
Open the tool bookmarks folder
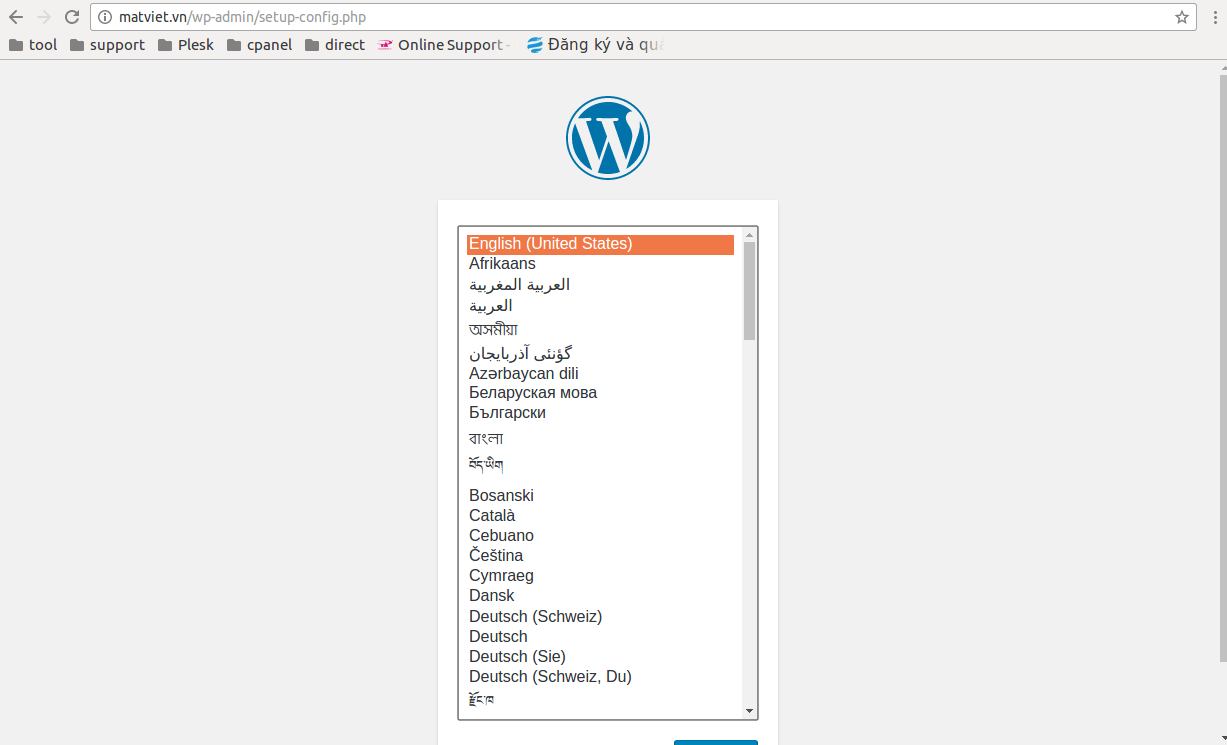[x=33, y=45]
